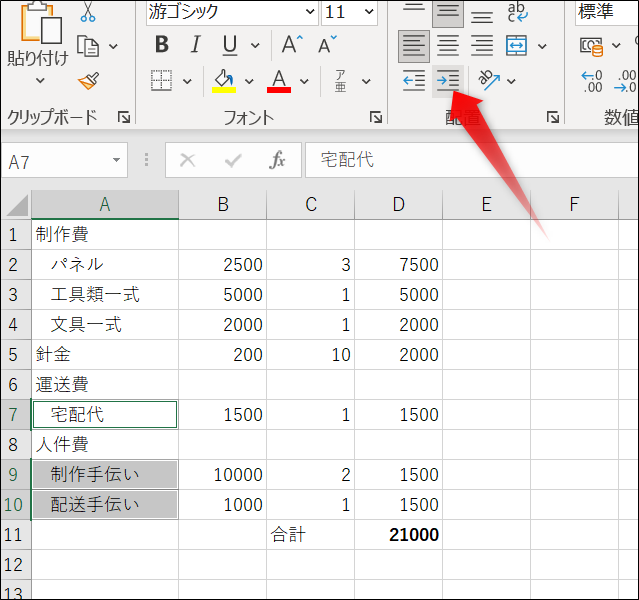This screenshot has width=639, height=600.
Task: Open the font size 11 dropdown
Action: click(369, 11)
